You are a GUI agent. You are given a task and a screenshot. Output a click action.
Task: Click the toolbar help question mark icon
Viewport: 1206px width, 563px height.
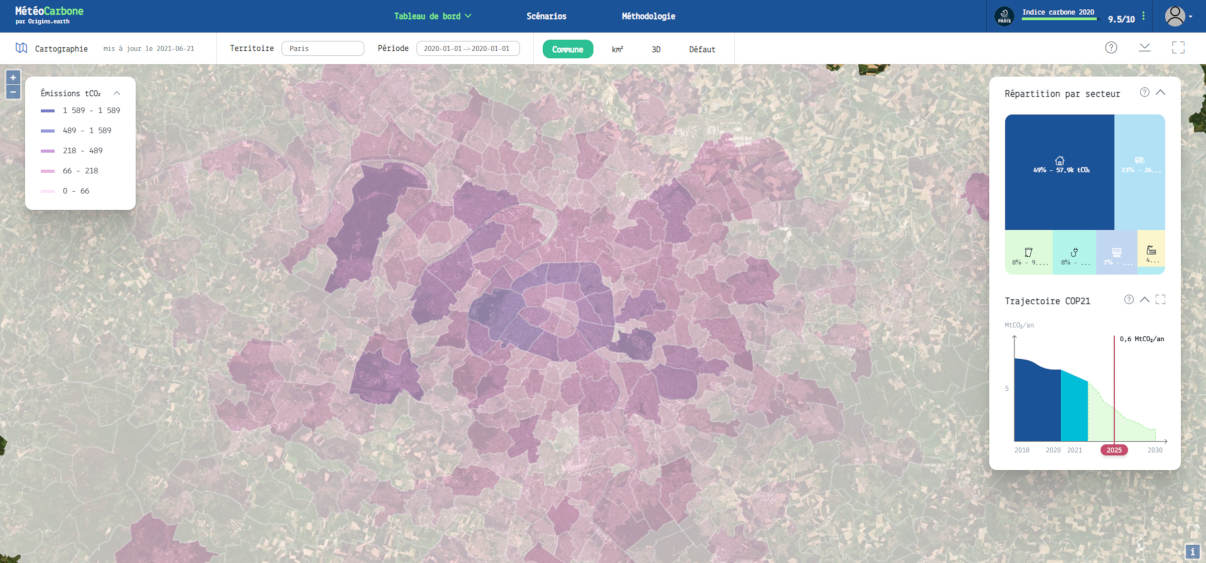click(x=1111, y=48)
